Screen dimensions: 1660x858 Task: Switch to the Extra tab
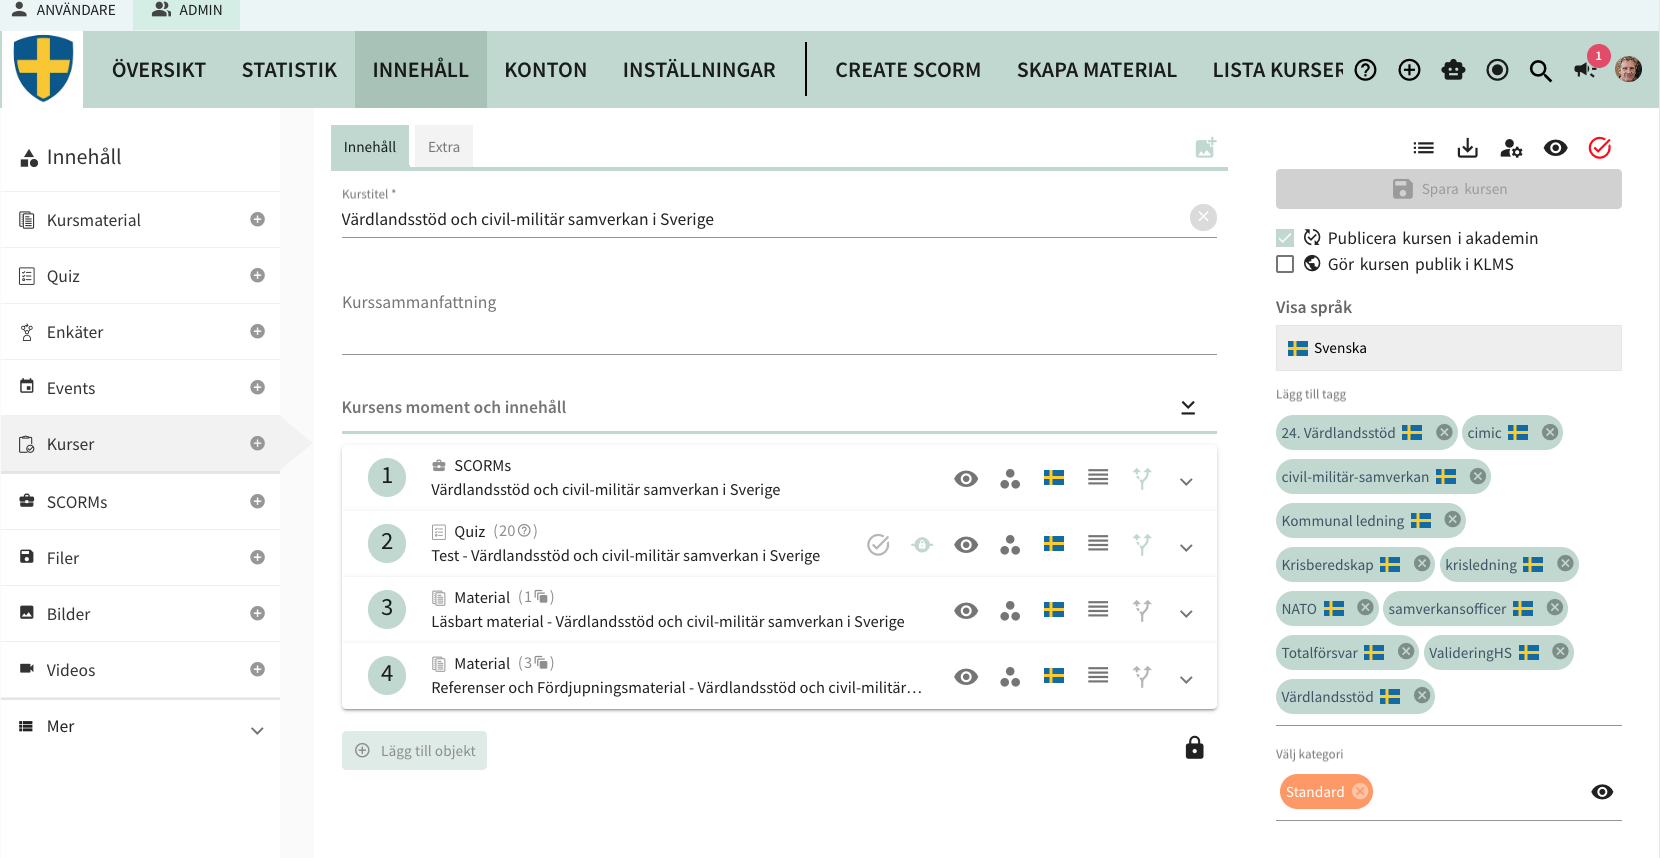(444, 147)
